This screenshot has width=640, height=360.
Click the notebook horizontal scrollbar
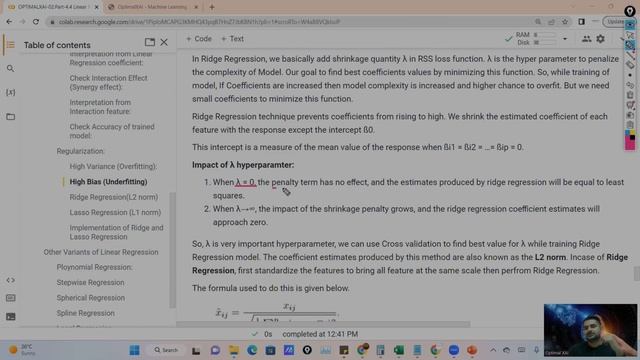click(323, 324)
